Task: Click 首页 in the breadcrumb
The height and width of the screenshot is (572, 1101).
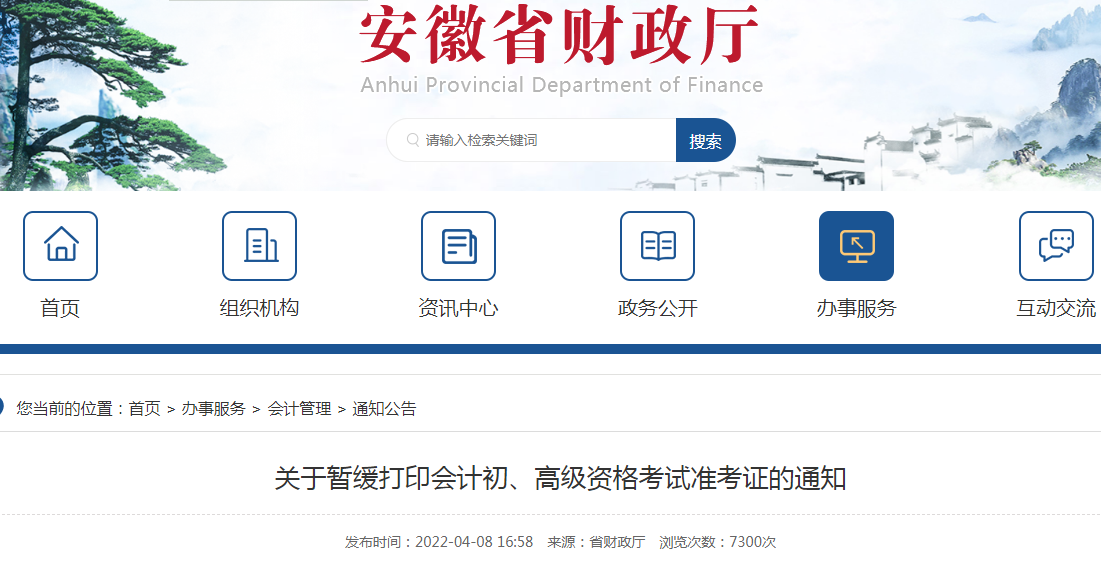Action: [145, 408]
